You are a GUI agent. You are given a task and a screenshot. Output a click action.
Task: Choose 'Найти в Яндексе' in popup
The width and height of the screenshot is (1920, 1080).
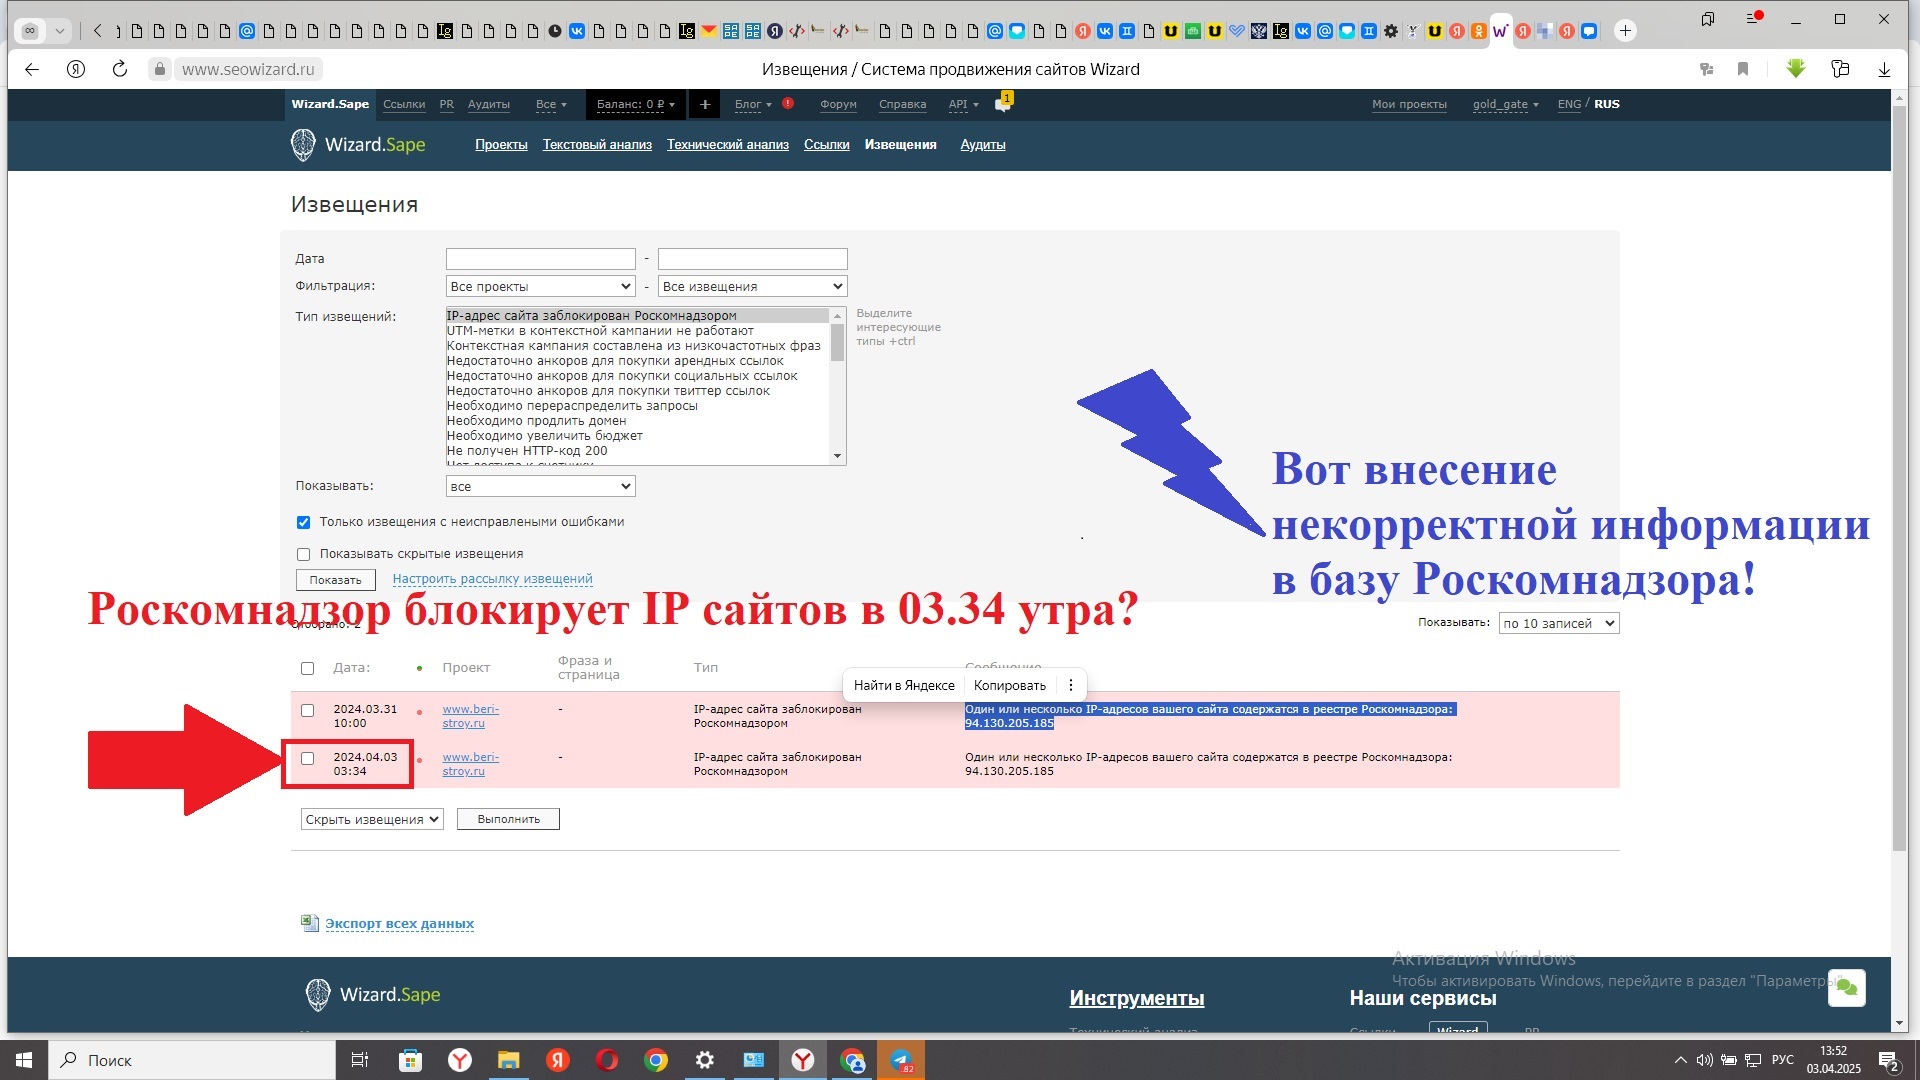coord(904,685)
